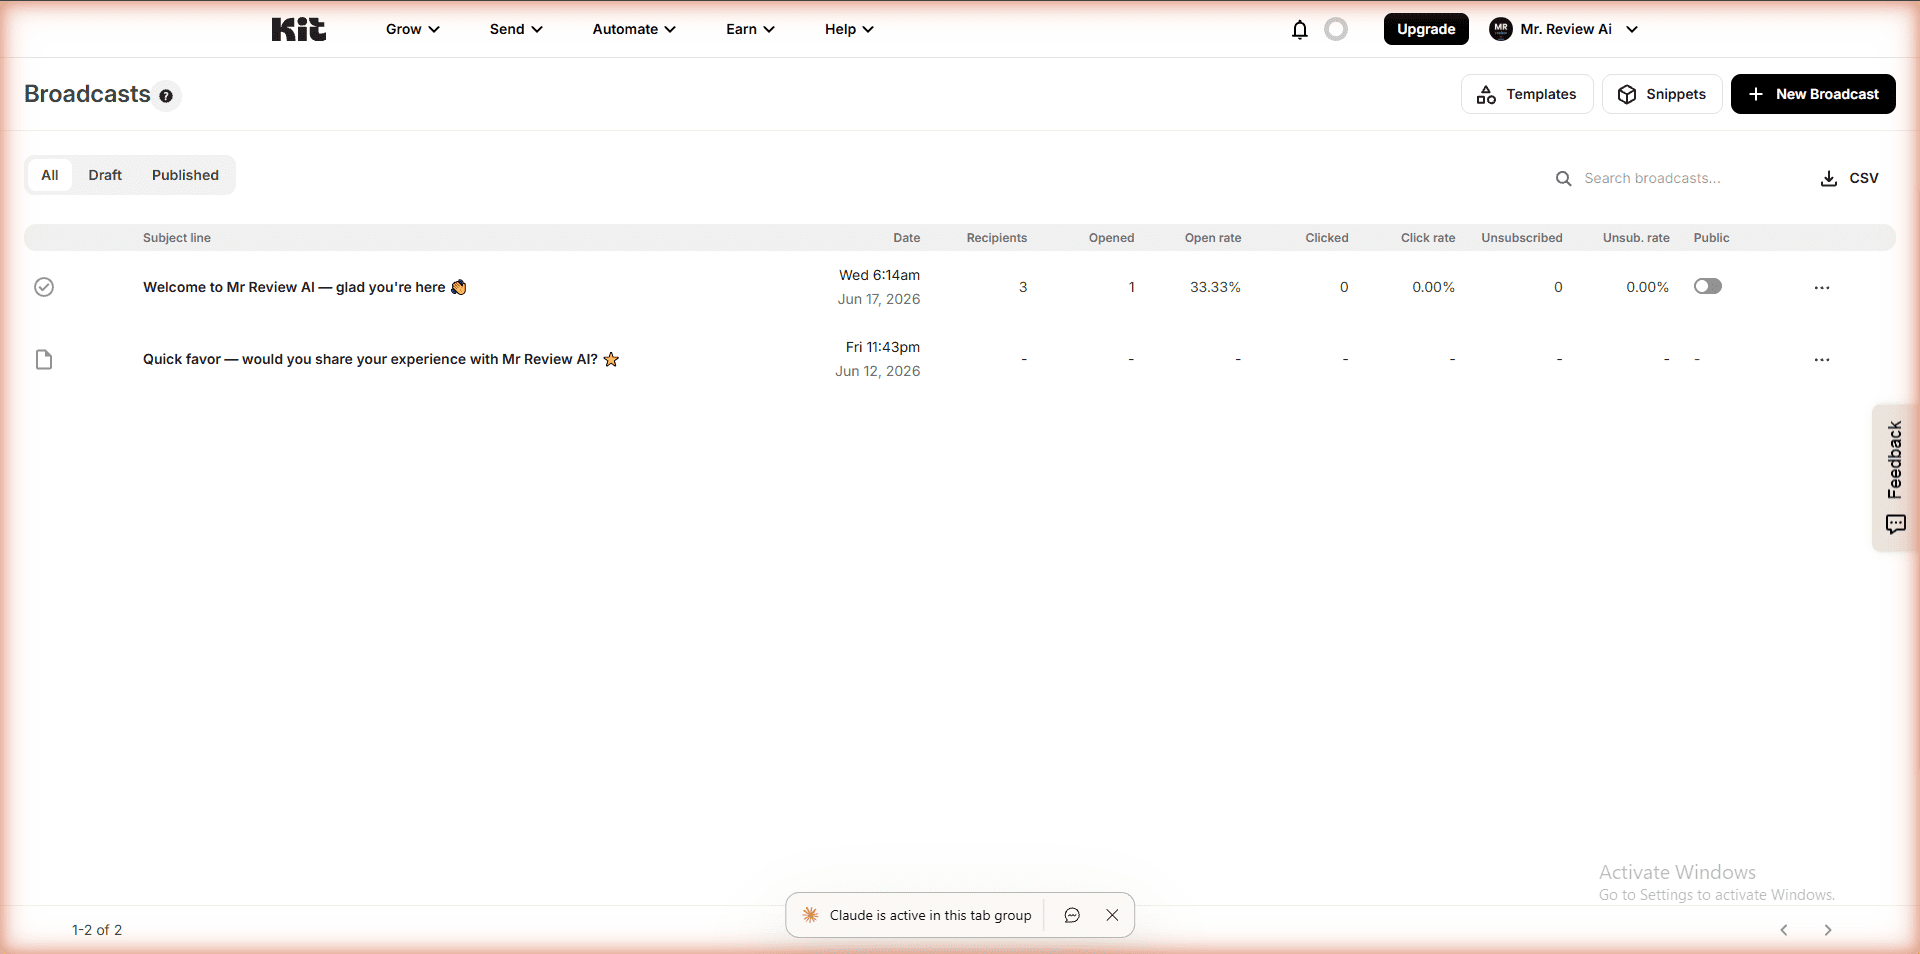Image resolution: width=1920 pixels, height=954 pixels.
Task: Click the Public column header
Action: [x=1711, y=238]
